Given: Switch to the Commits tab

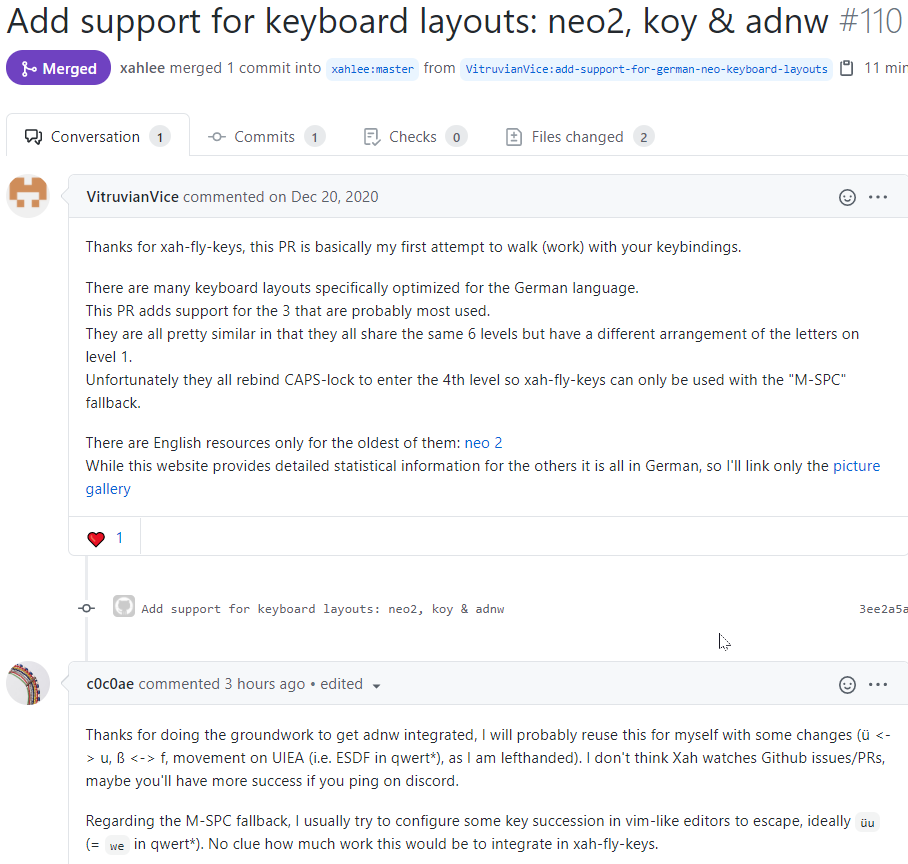Looking at the screenshot, I should [266, 137].
